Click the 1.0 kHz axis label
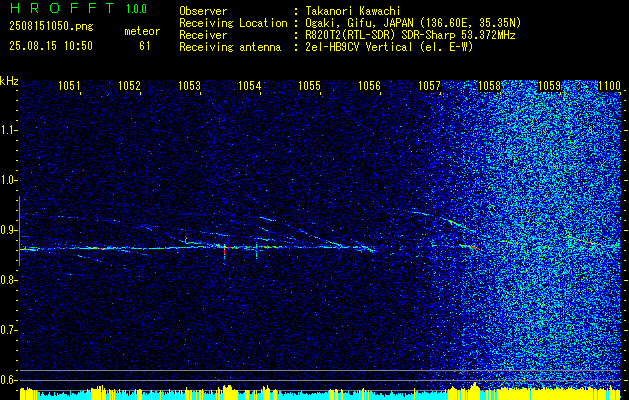Screen dimensions: 629x400 click(8, 180)
